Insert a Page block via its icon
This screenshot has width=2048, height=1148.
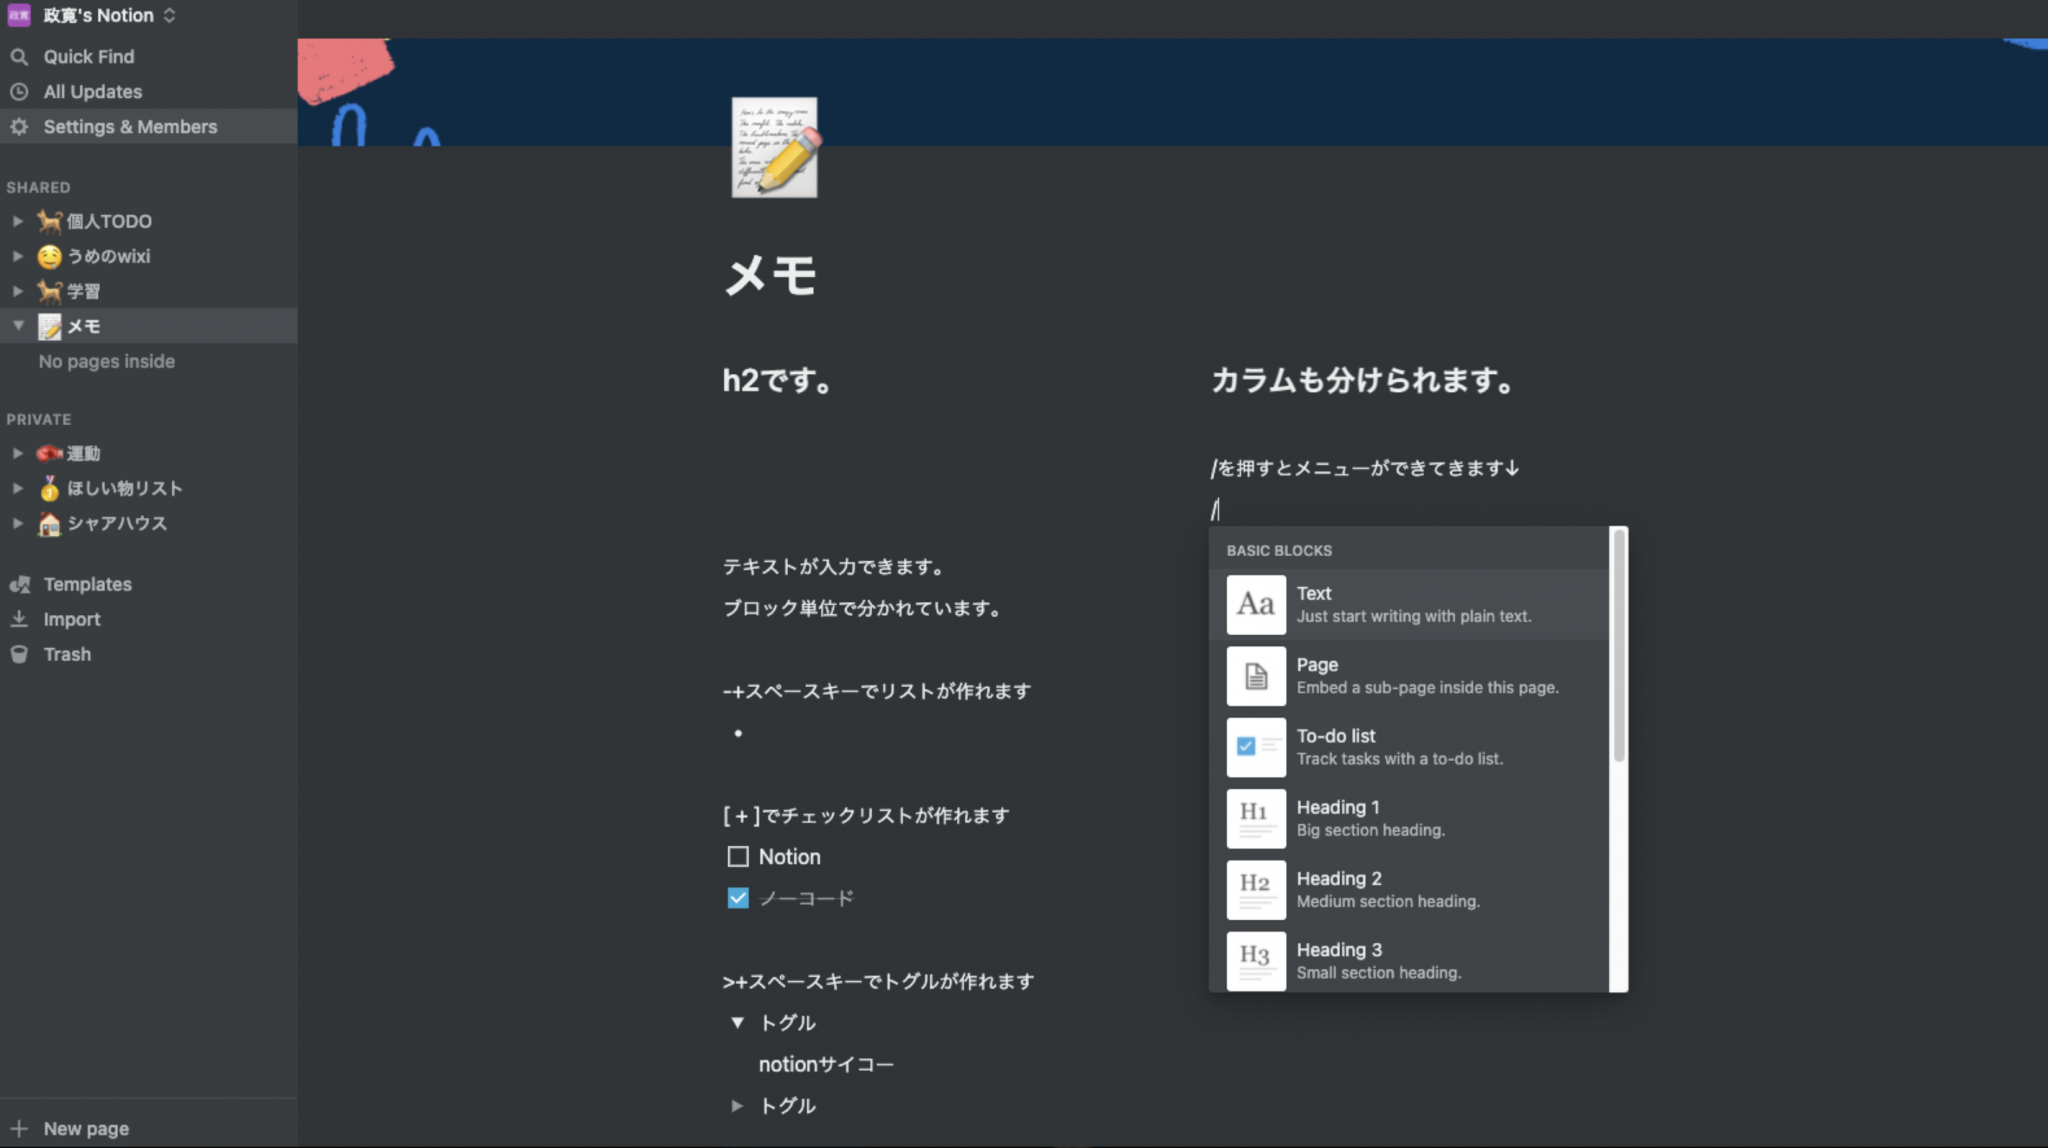1255,675
